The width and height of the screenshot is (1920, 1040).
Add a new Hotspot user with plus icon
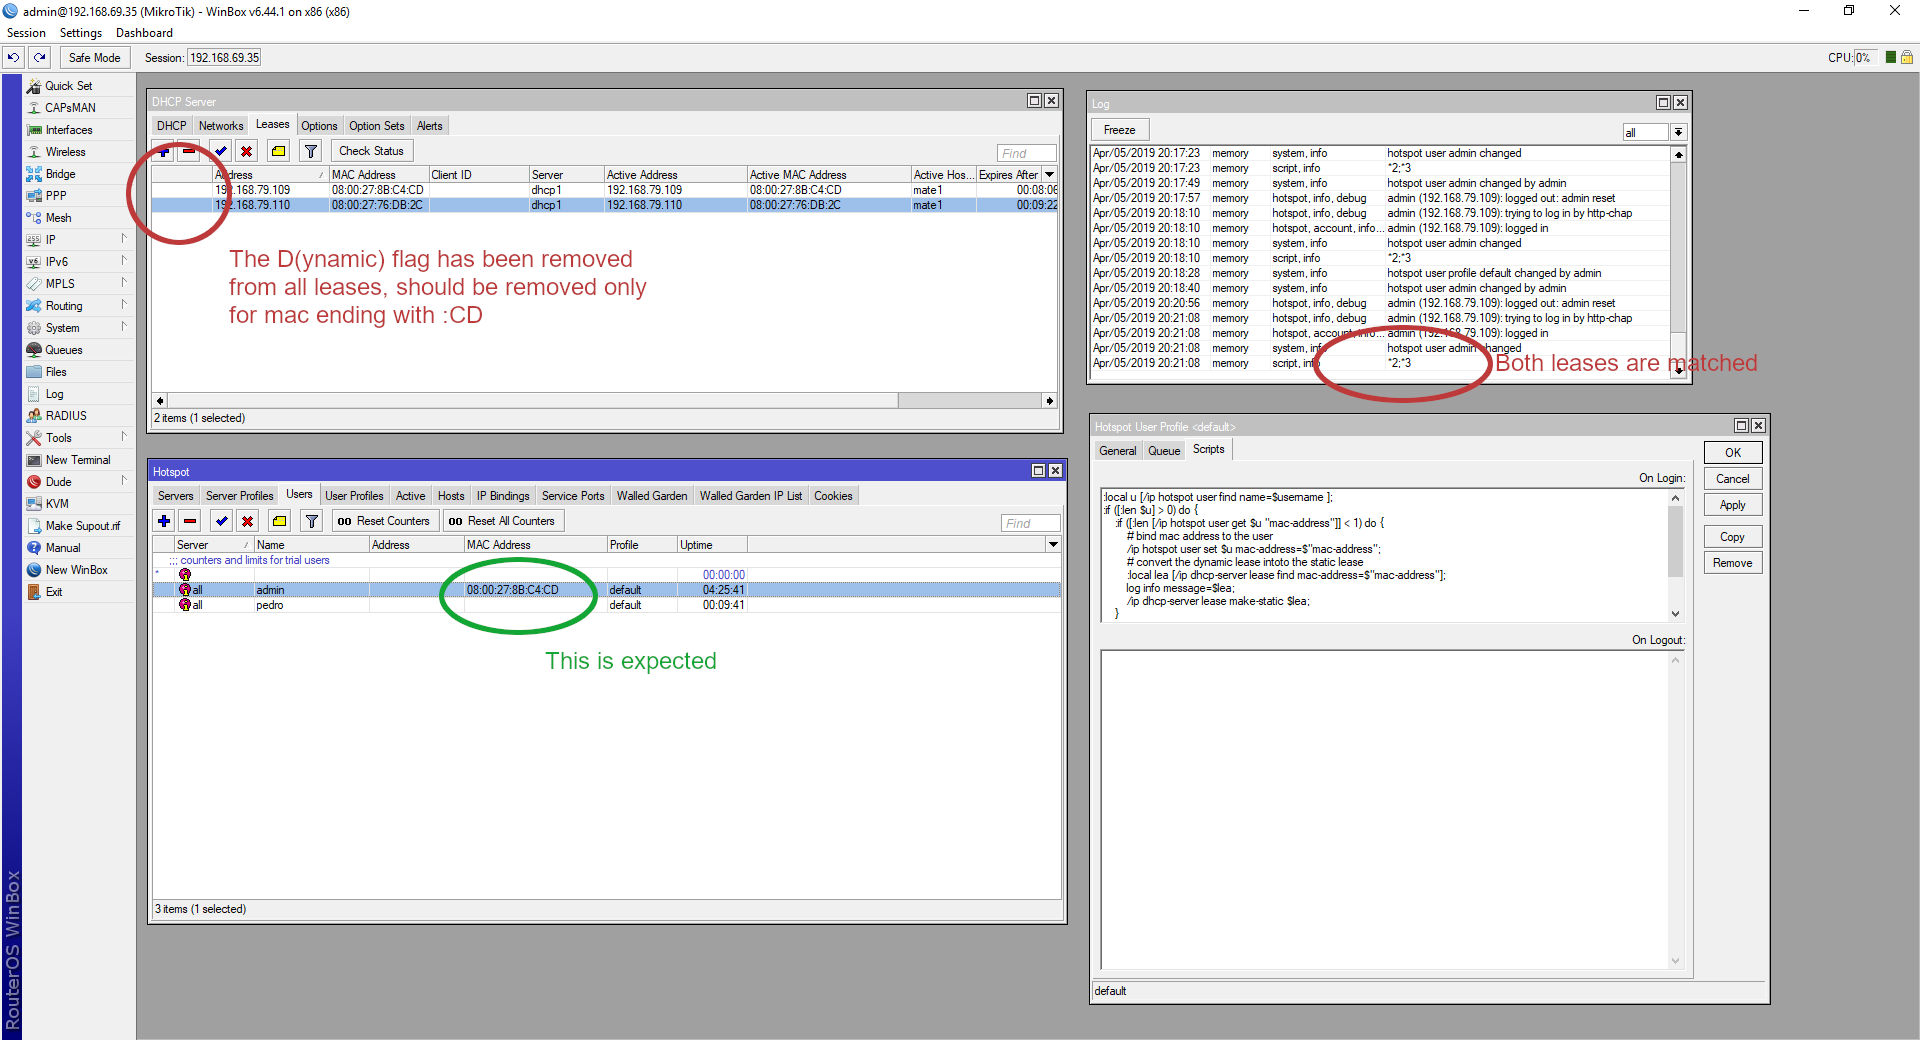tap(164, 521)
